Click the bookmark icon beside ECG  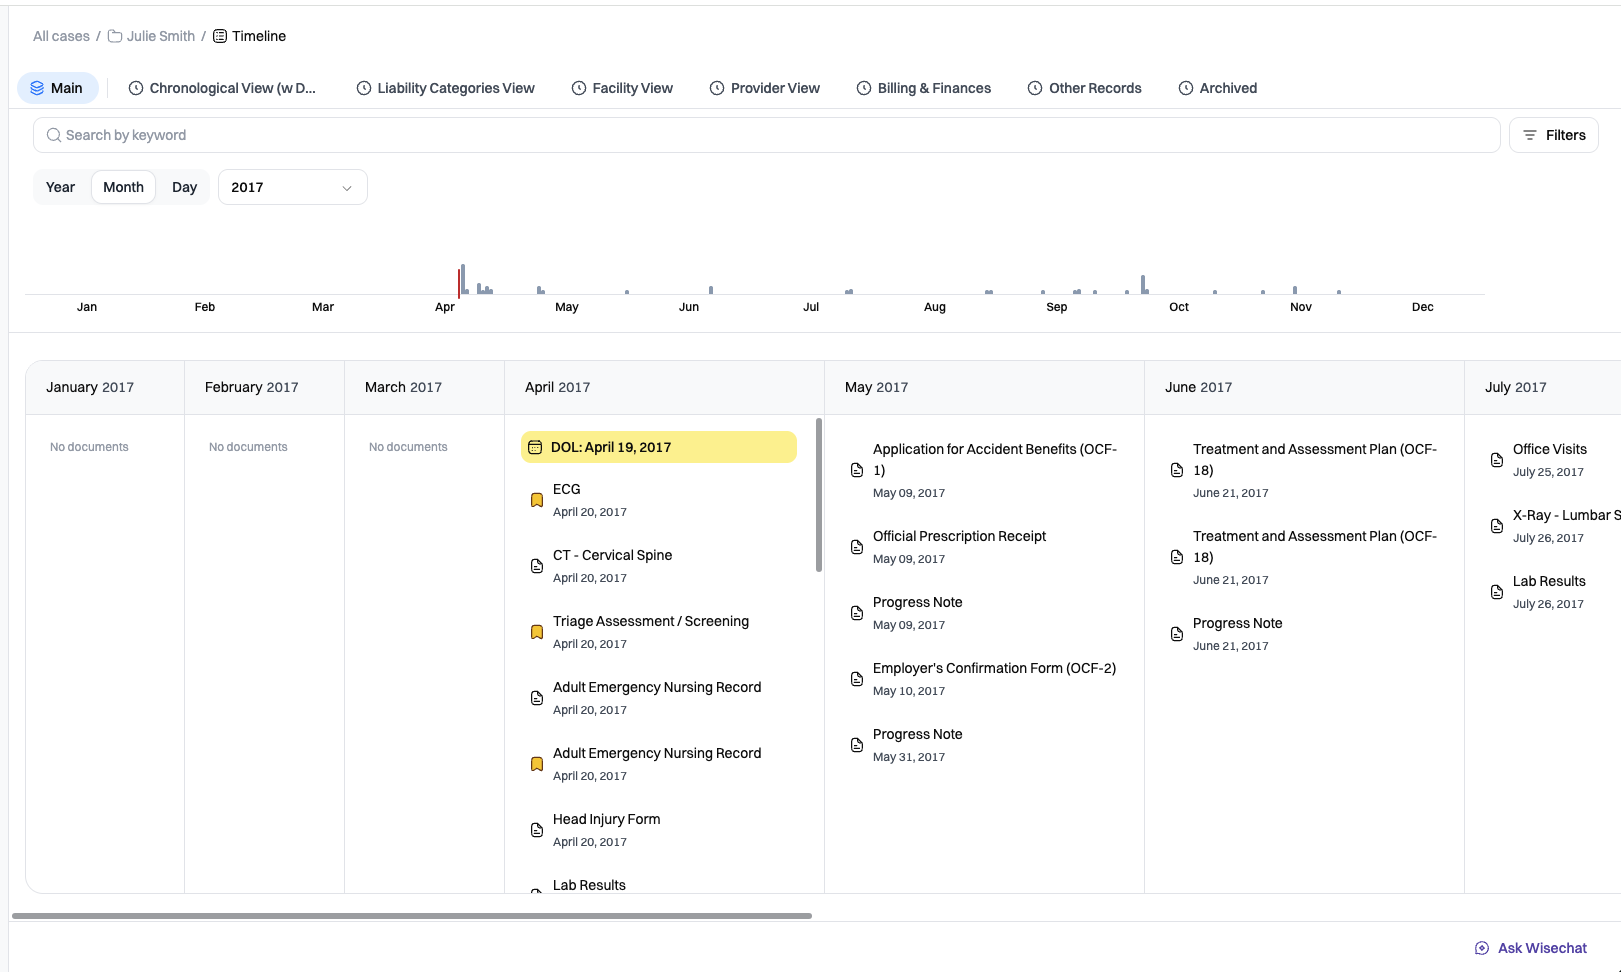[537, 500]
